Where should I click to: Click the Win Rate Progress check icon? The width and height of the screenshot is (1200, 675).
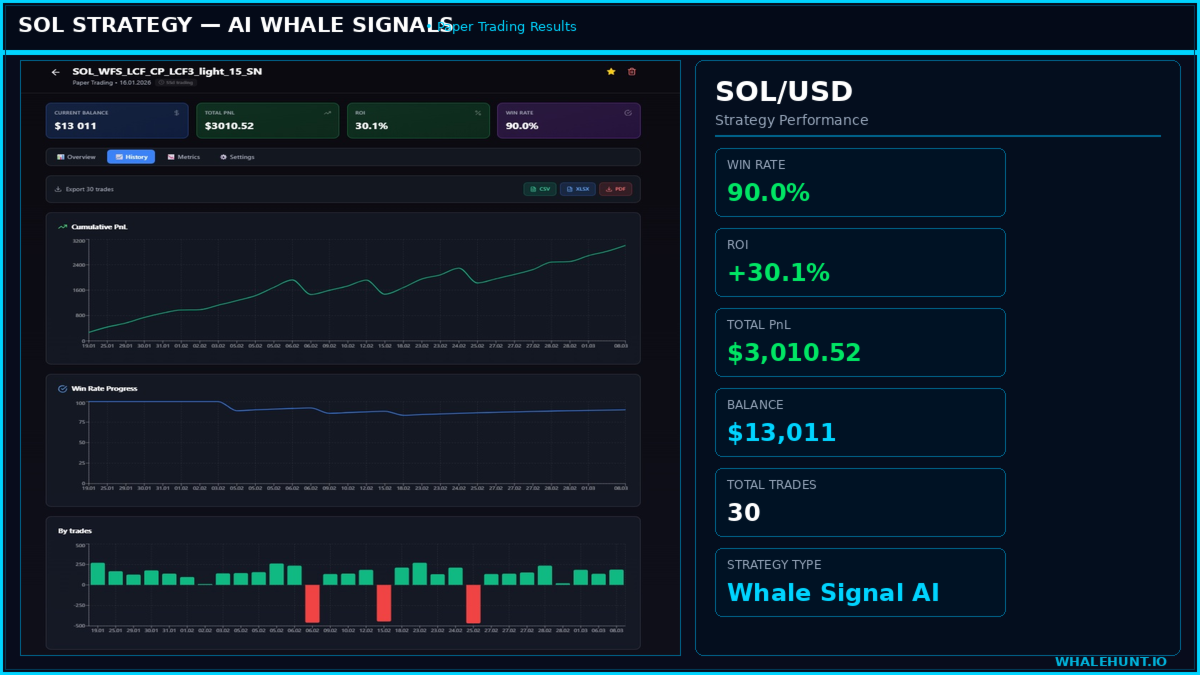tap(63, 389)
